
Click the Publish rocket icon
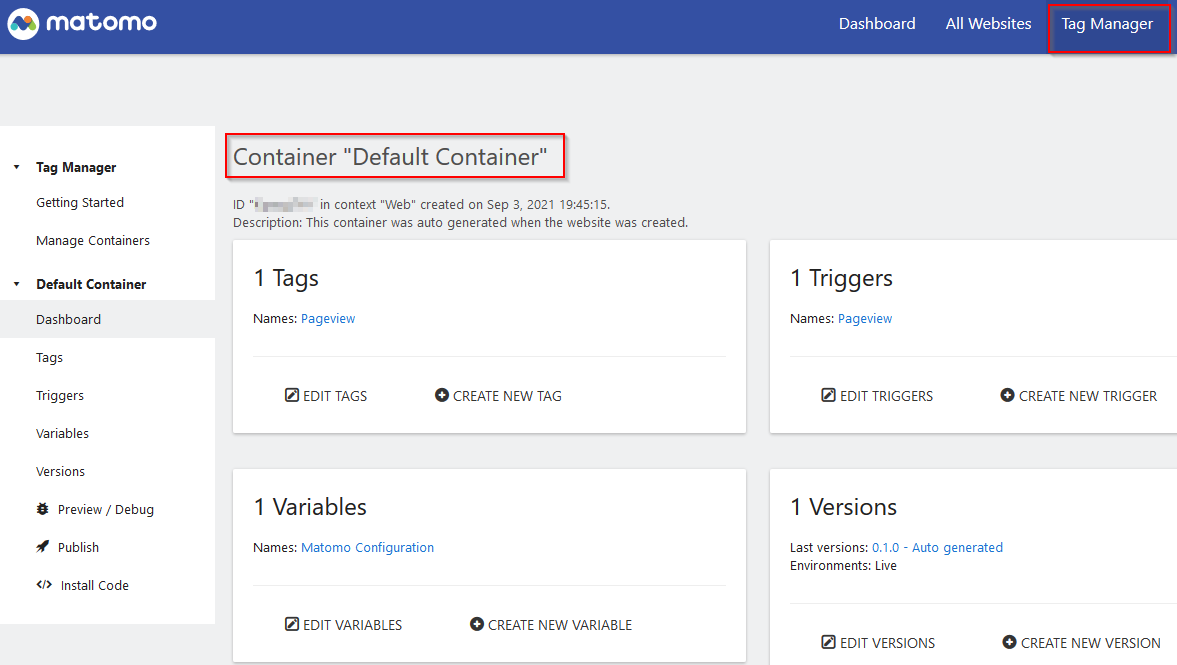tap(43, 547)
